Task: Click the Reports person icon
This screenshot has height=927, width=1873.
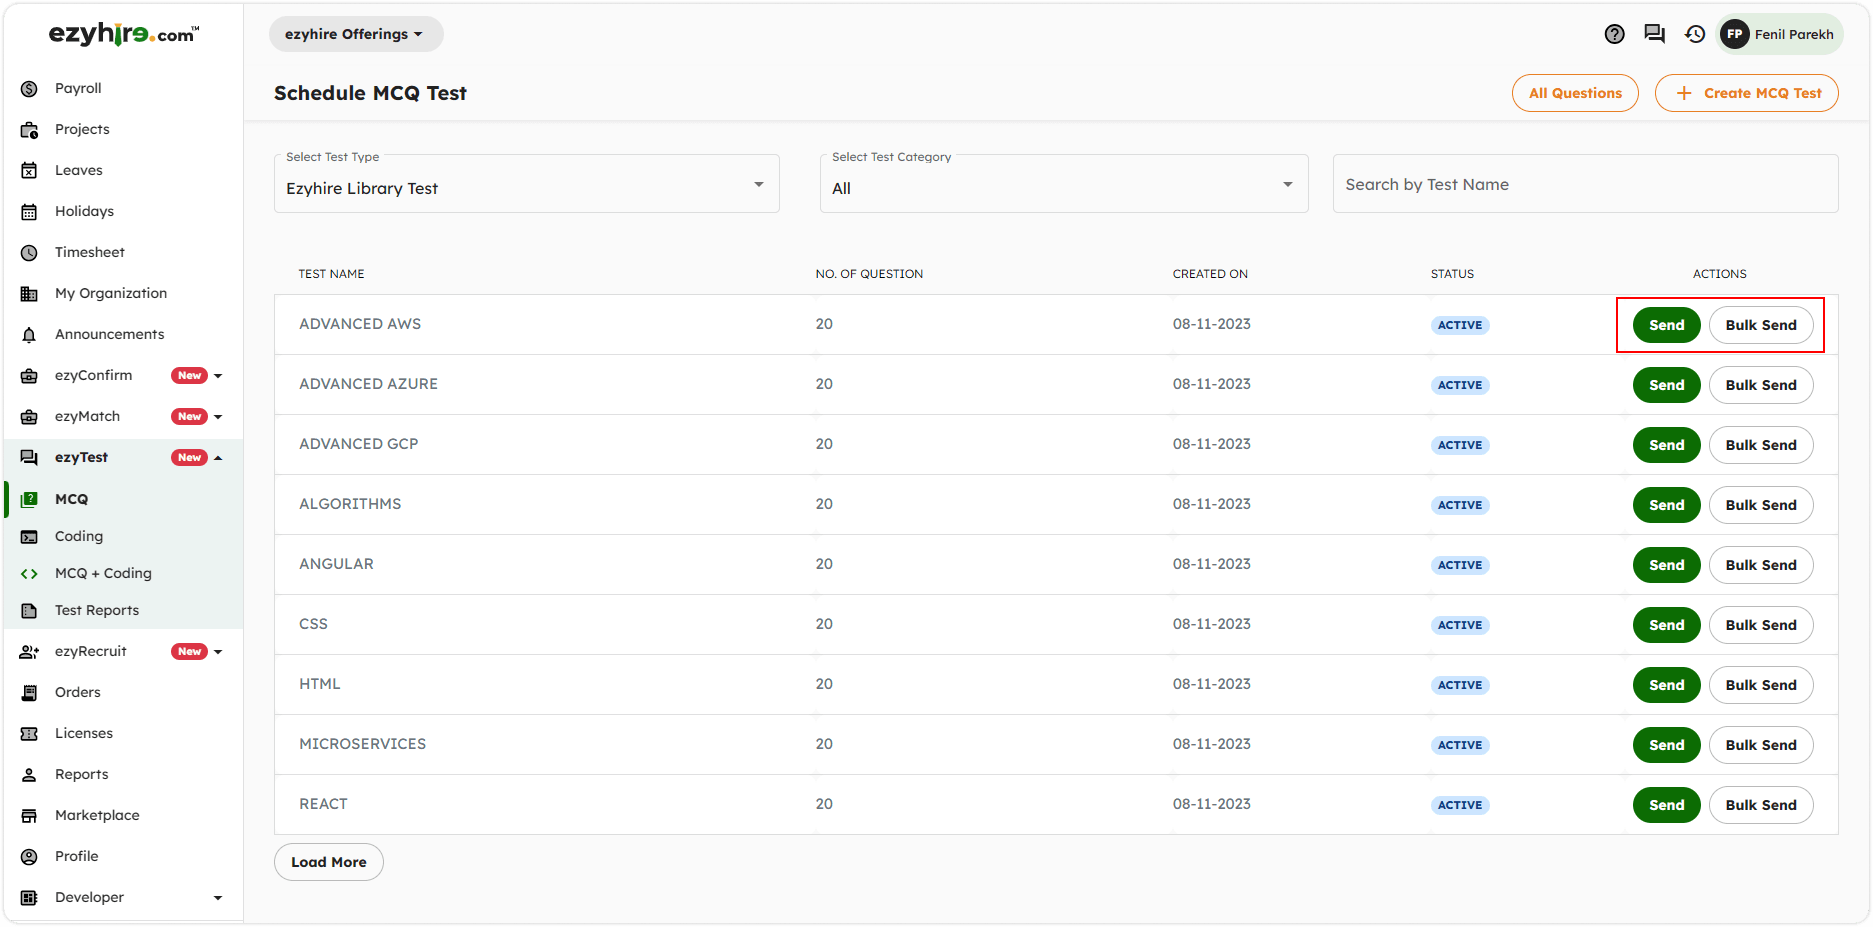Action: [29, 775]
